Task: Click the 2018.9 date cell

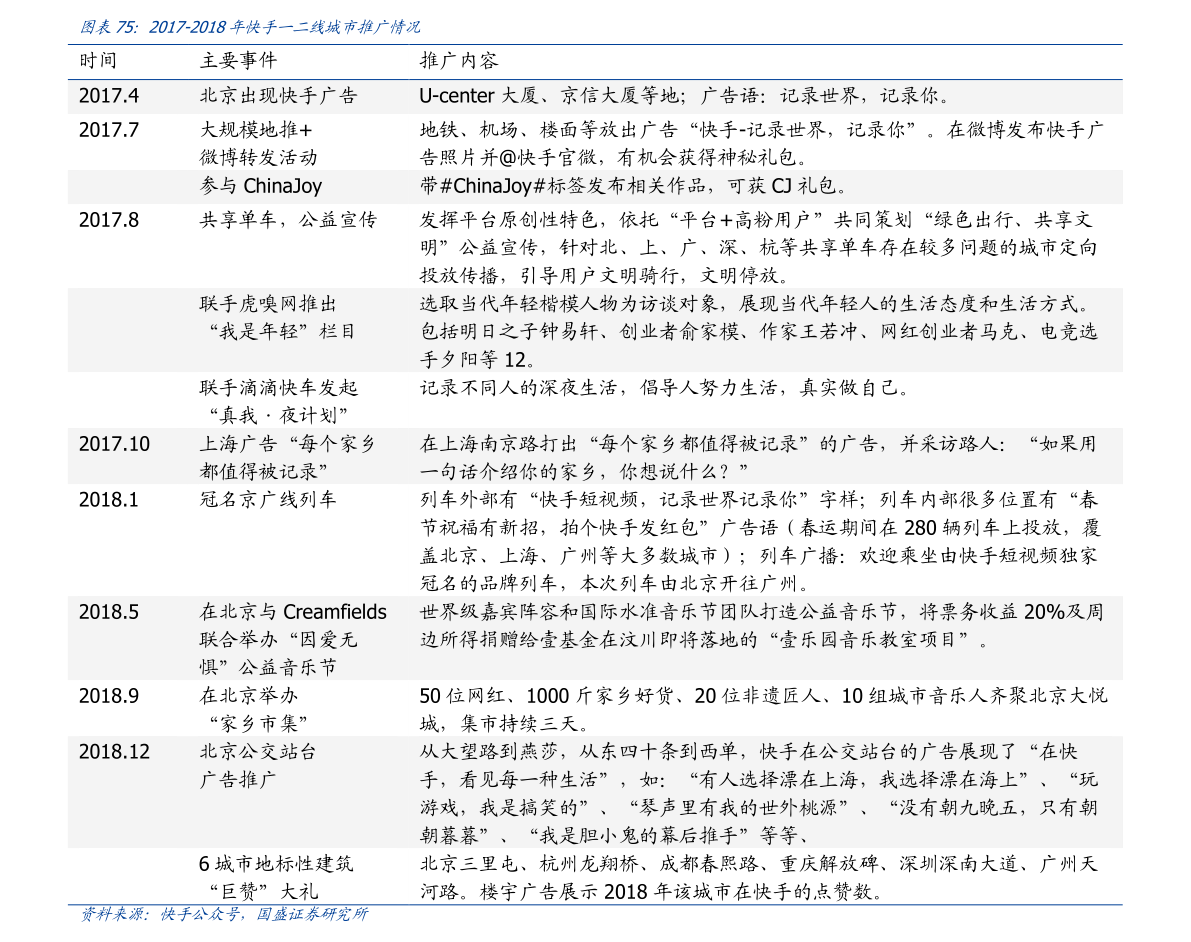Action: click(109, 696)
